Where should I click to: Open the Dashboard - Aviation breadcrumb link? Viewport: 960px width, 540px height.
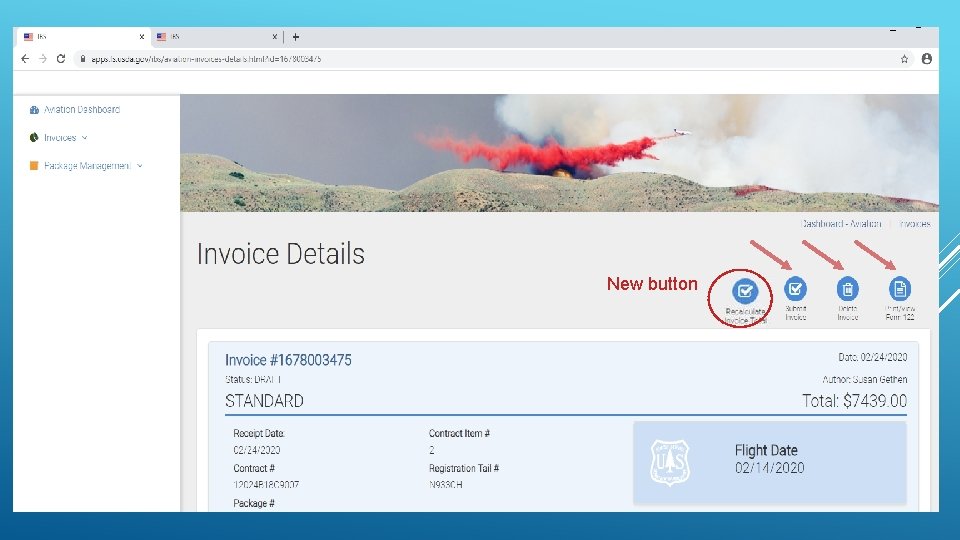click(841, 224)
